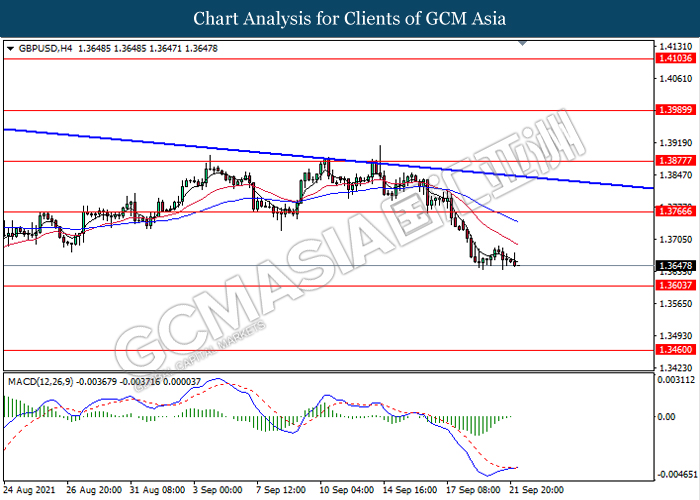This screenshot has height=500, width=700.
Task: Click the Chart Analysis for Clients of GCM Asia title
Action: point(350,19)
